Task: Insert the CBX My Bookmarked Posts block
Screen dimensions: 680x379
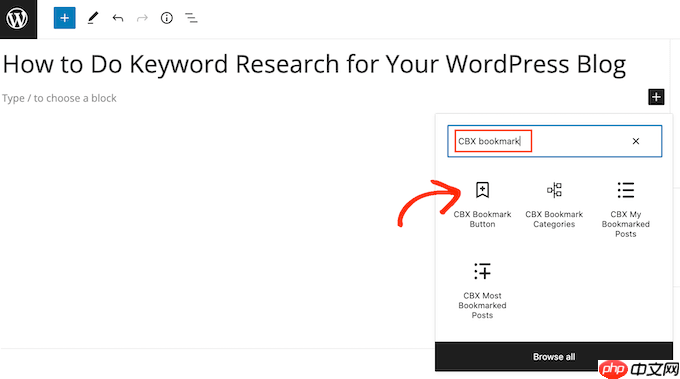Action: (x=625, y=209)
